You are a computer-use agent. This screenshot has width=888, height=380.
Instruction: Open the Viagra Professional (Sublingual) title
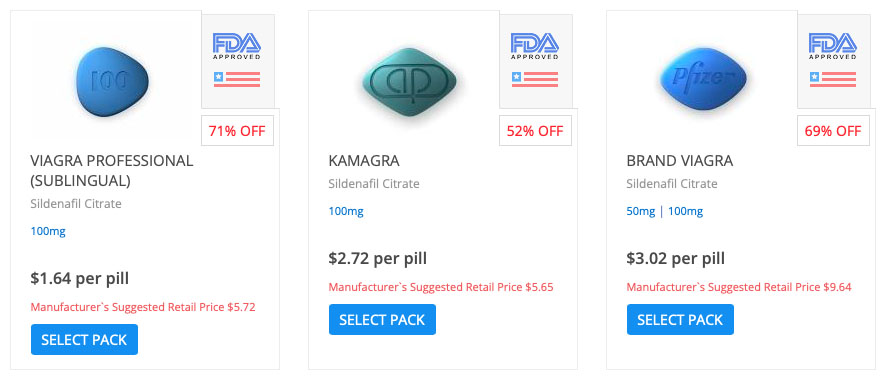coord(112,170)
